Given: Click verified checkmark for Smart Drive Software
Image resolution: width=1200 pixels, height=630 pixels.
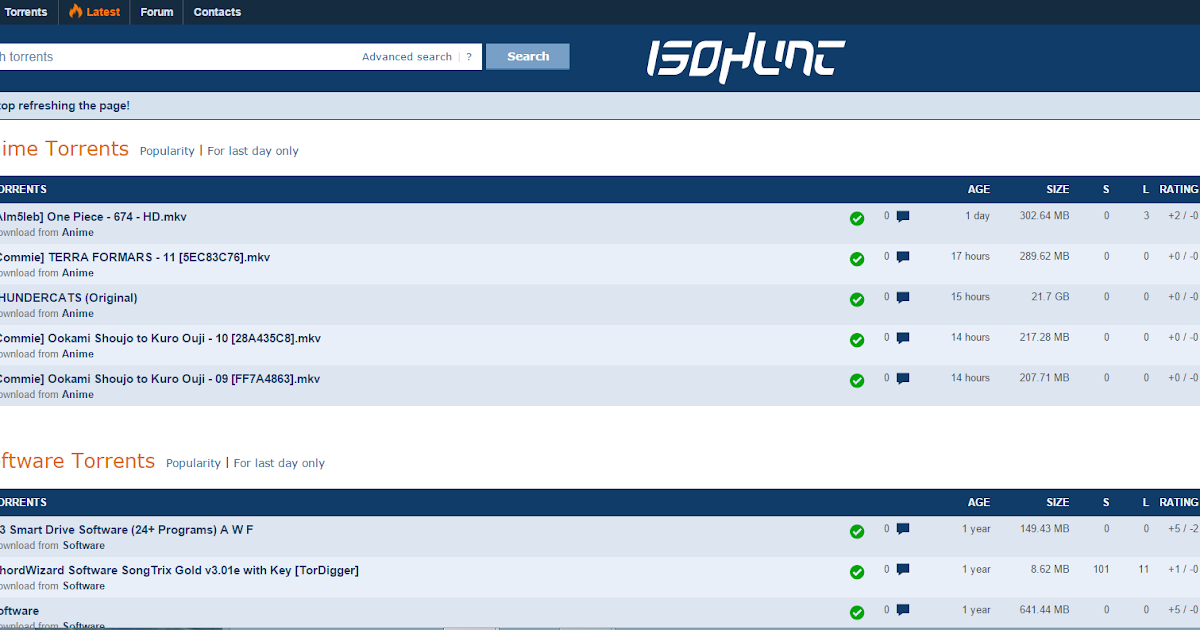Looking at the screenshot, I should (857, 531).
